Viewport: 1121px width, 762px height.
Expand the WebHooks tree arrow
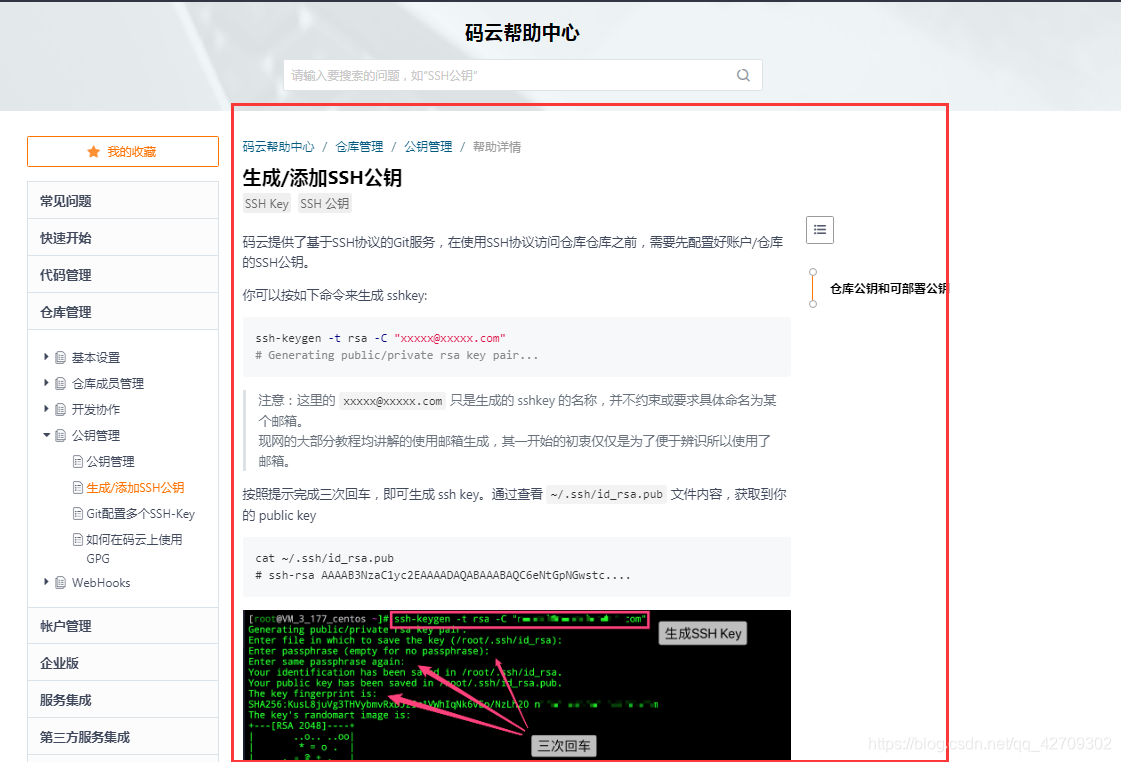46,582
